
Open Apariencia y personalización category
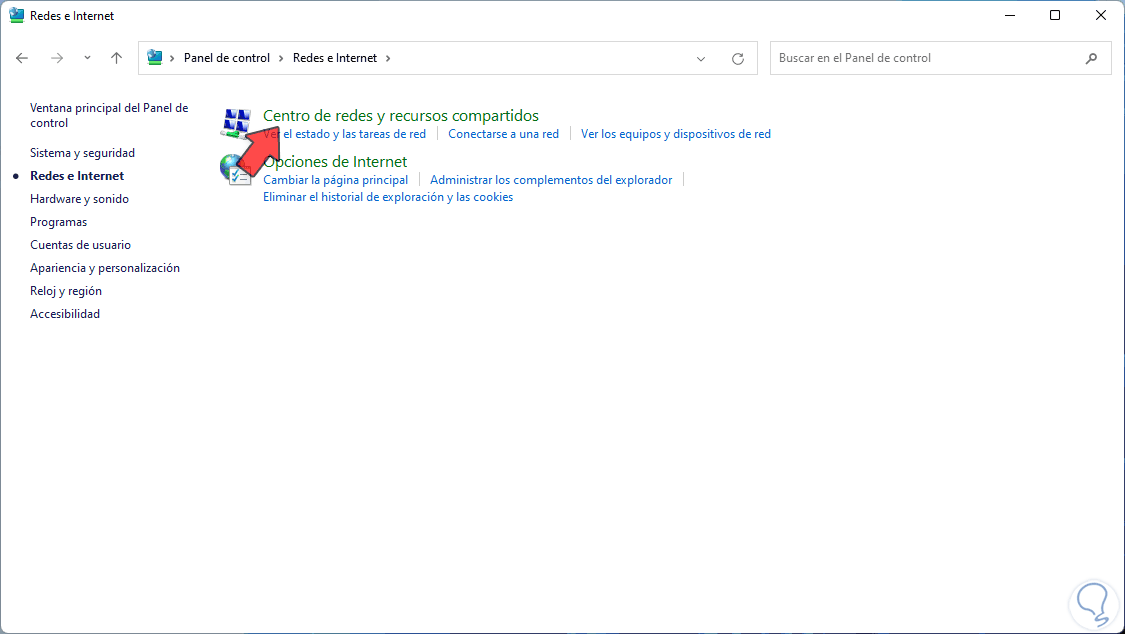105,268
